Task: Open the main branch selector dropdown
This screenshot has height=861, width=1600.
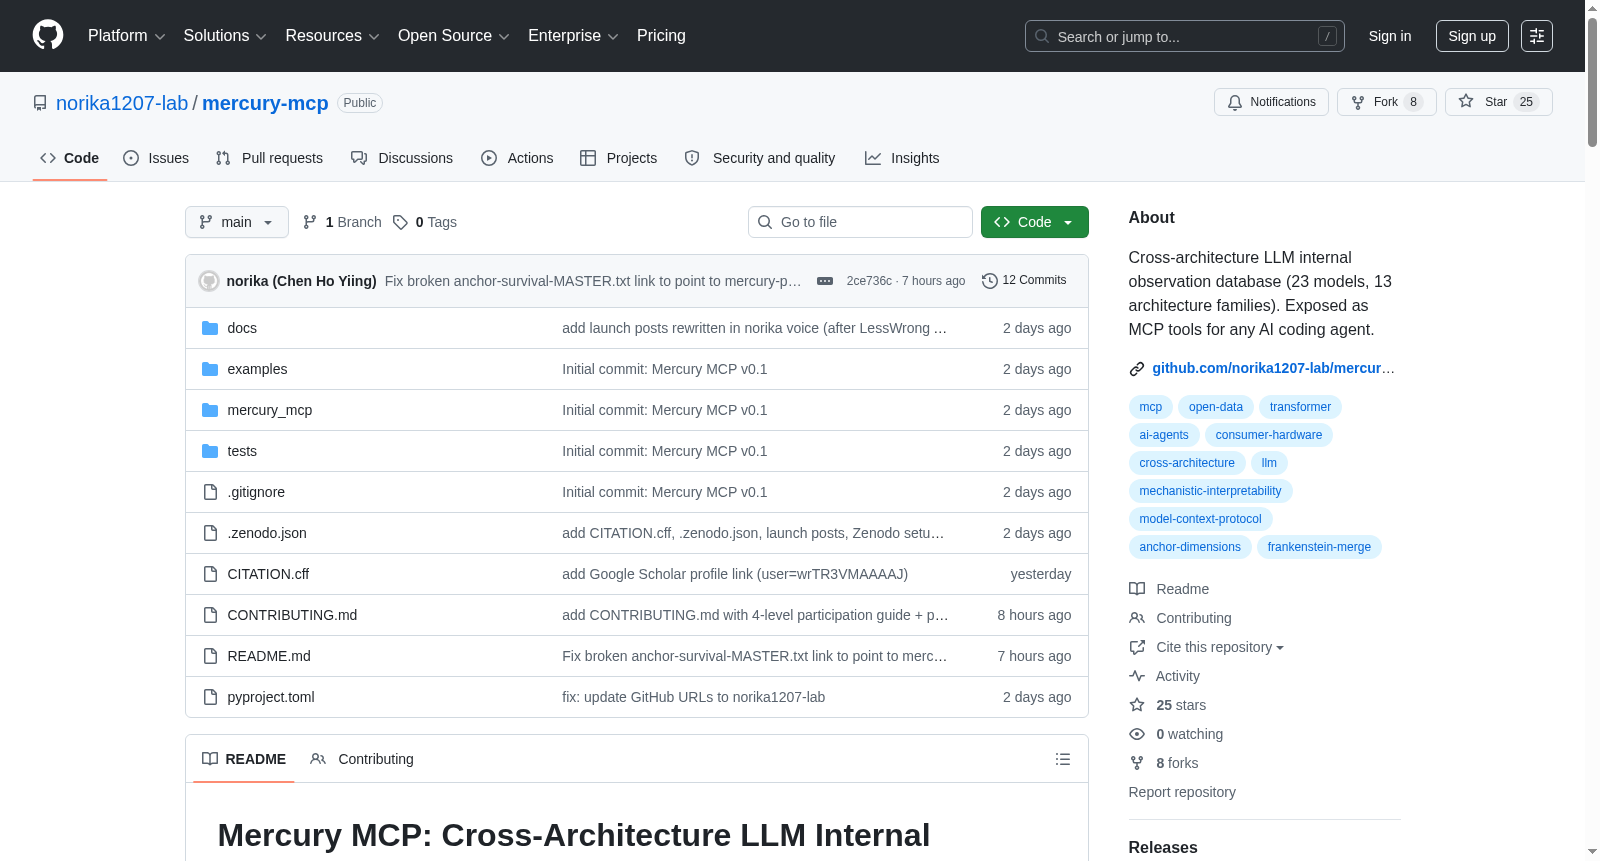Action: point(237,222)
